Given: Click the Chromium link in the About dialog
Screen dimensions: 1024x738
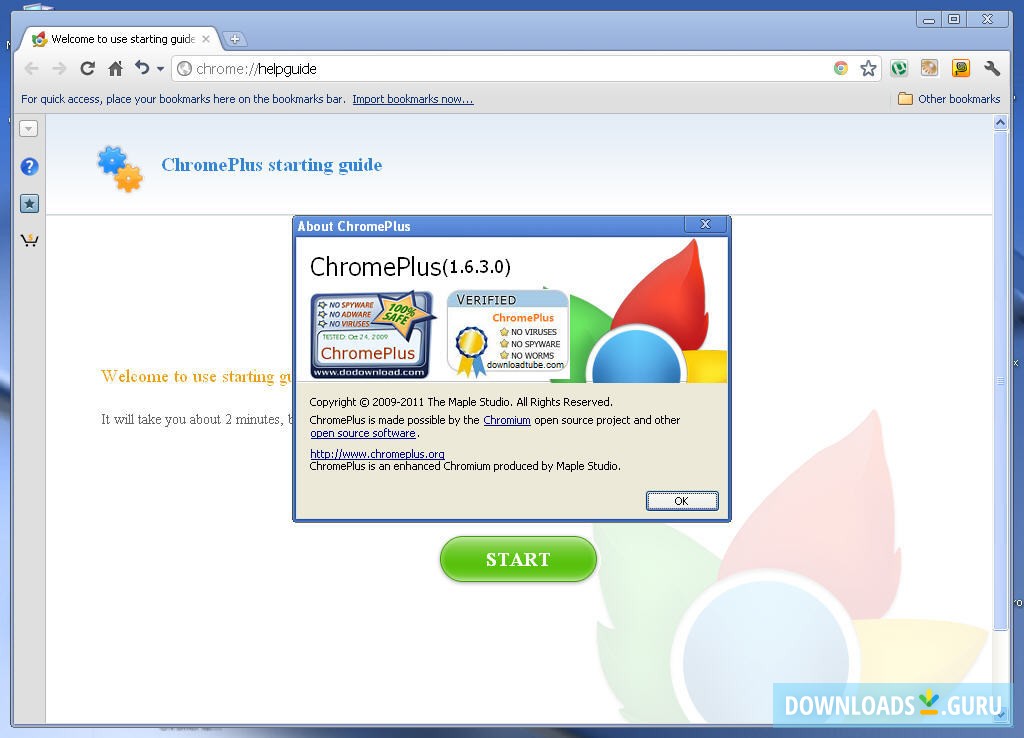Looking at the screenshot, I should pos(507,420).
